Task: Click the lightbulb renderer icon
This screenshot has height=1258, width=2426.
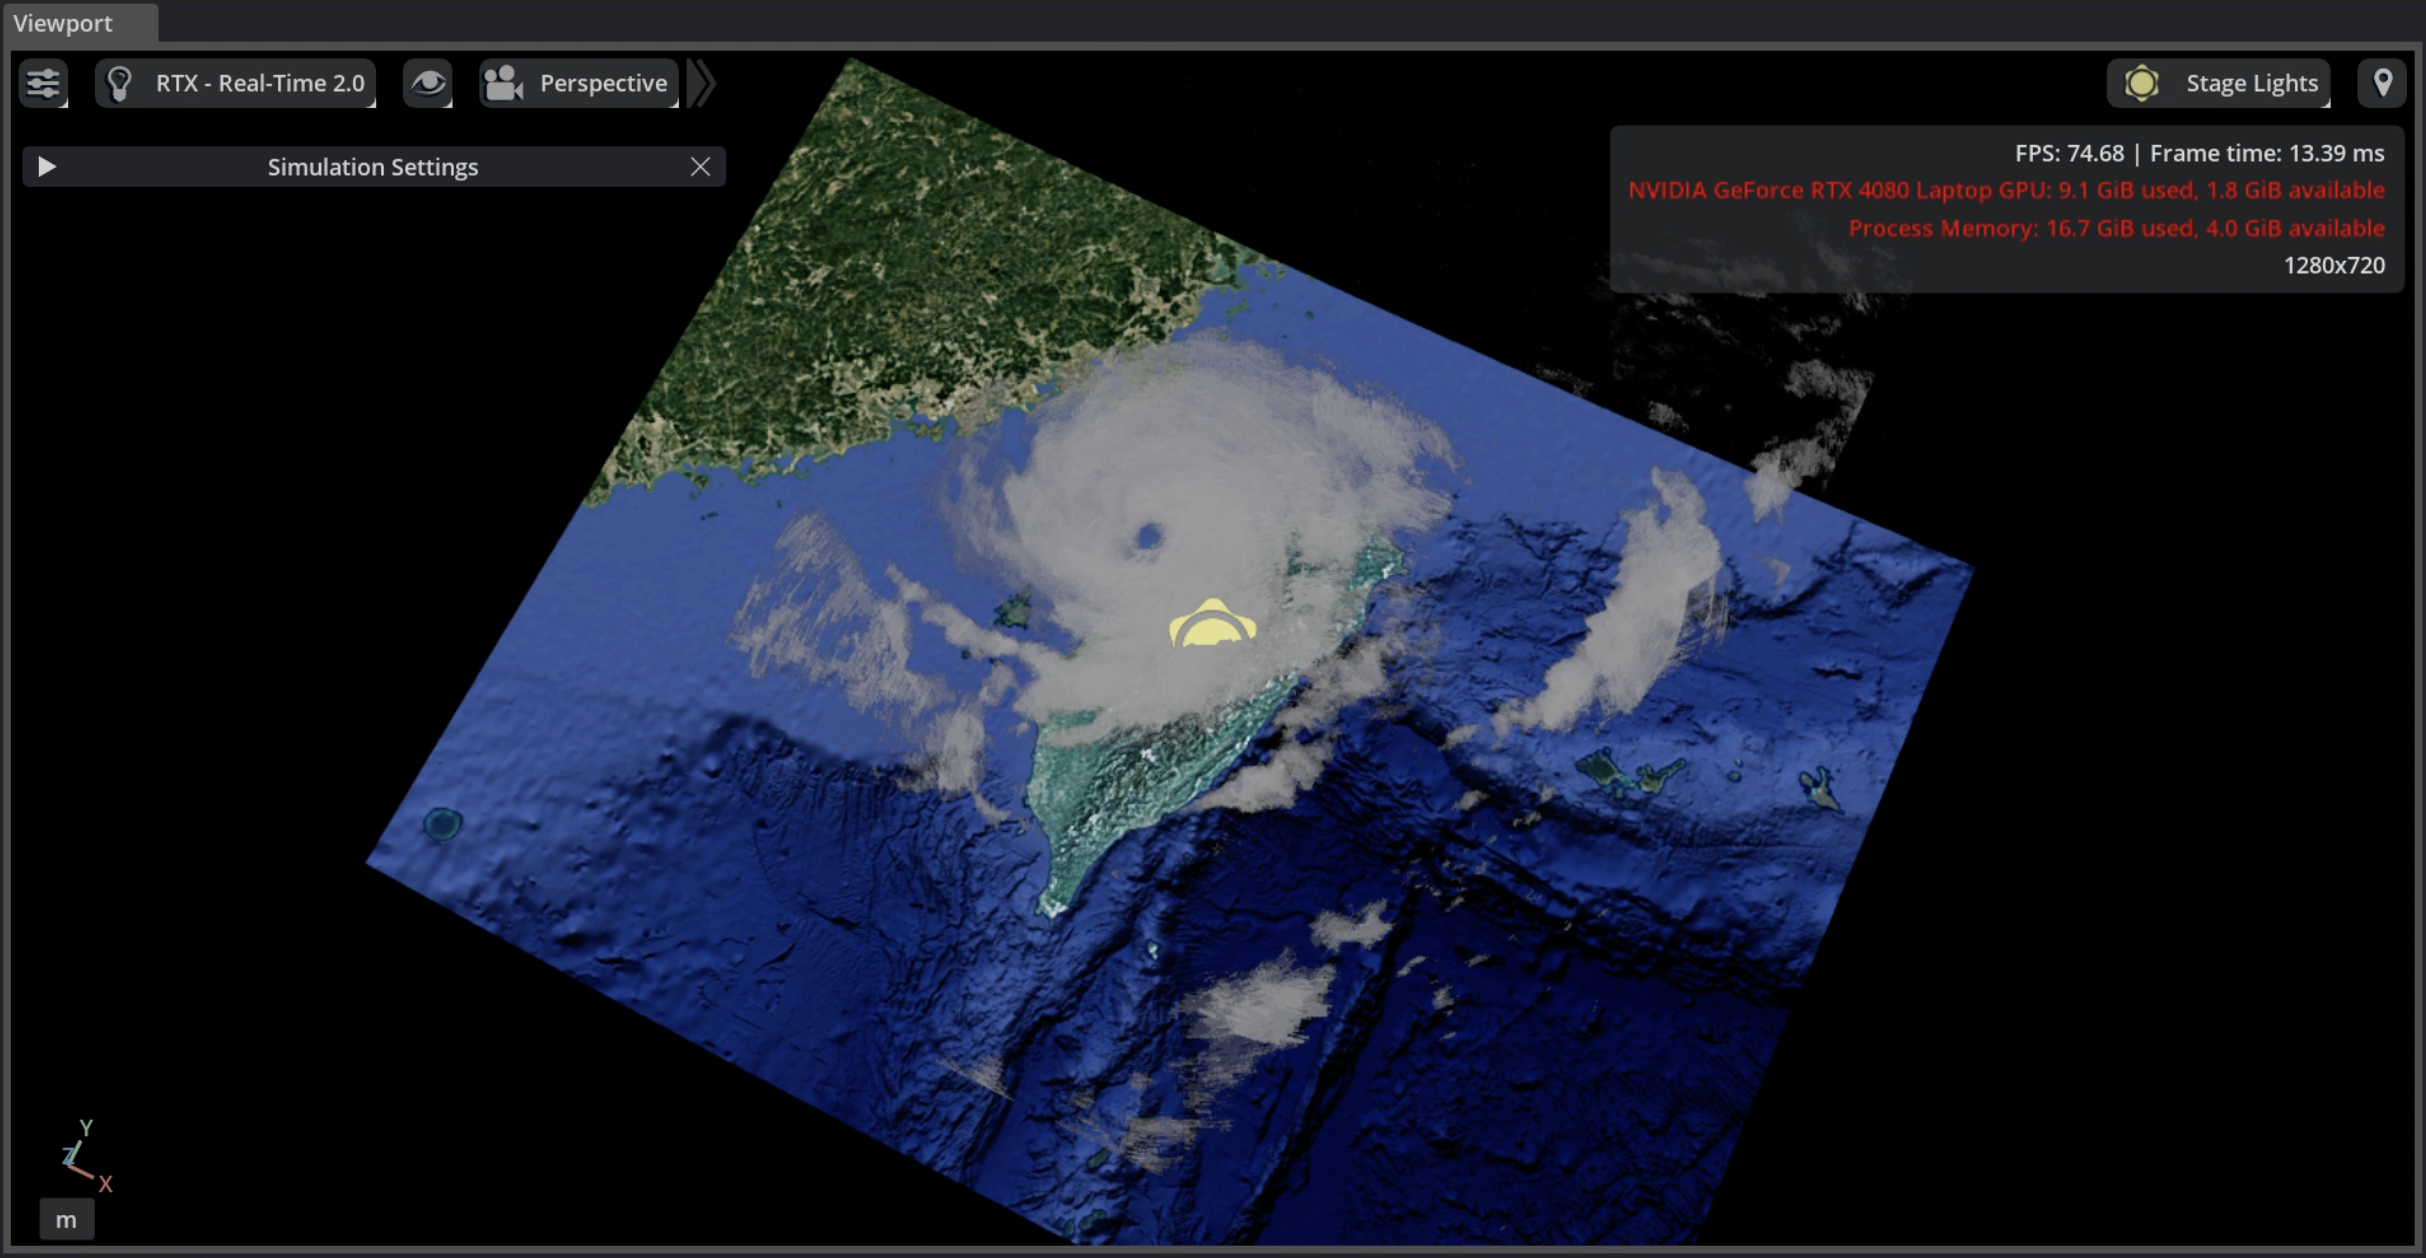Action: point(120,83)
